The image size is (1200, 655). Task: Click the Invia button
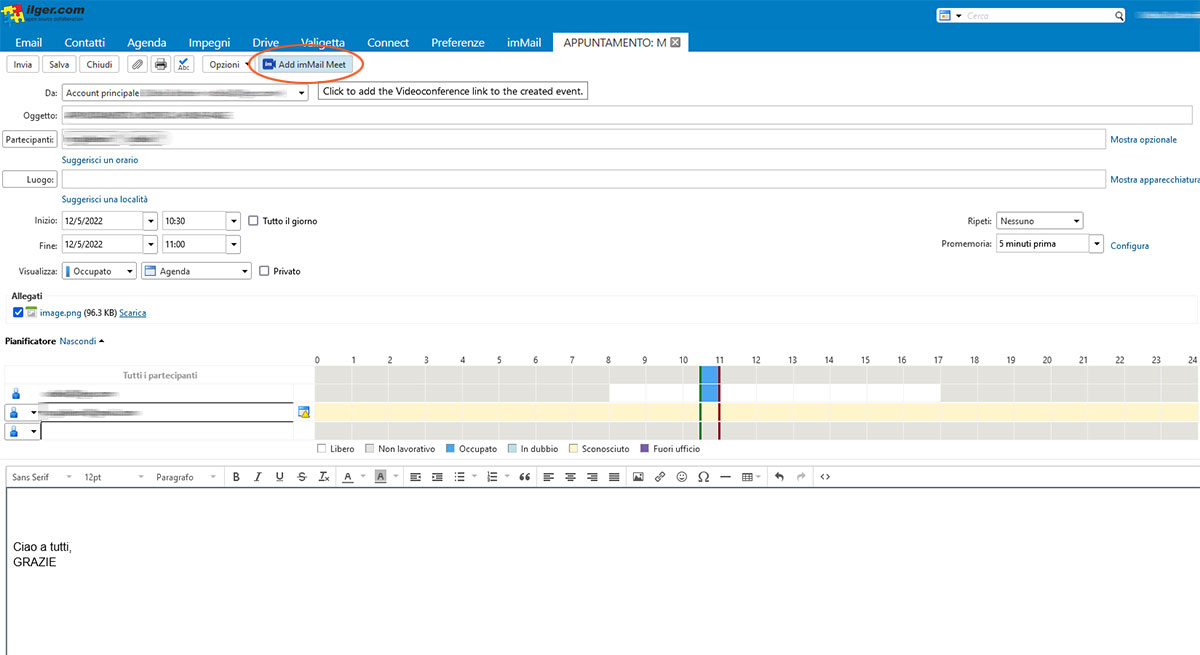[23, 64]
